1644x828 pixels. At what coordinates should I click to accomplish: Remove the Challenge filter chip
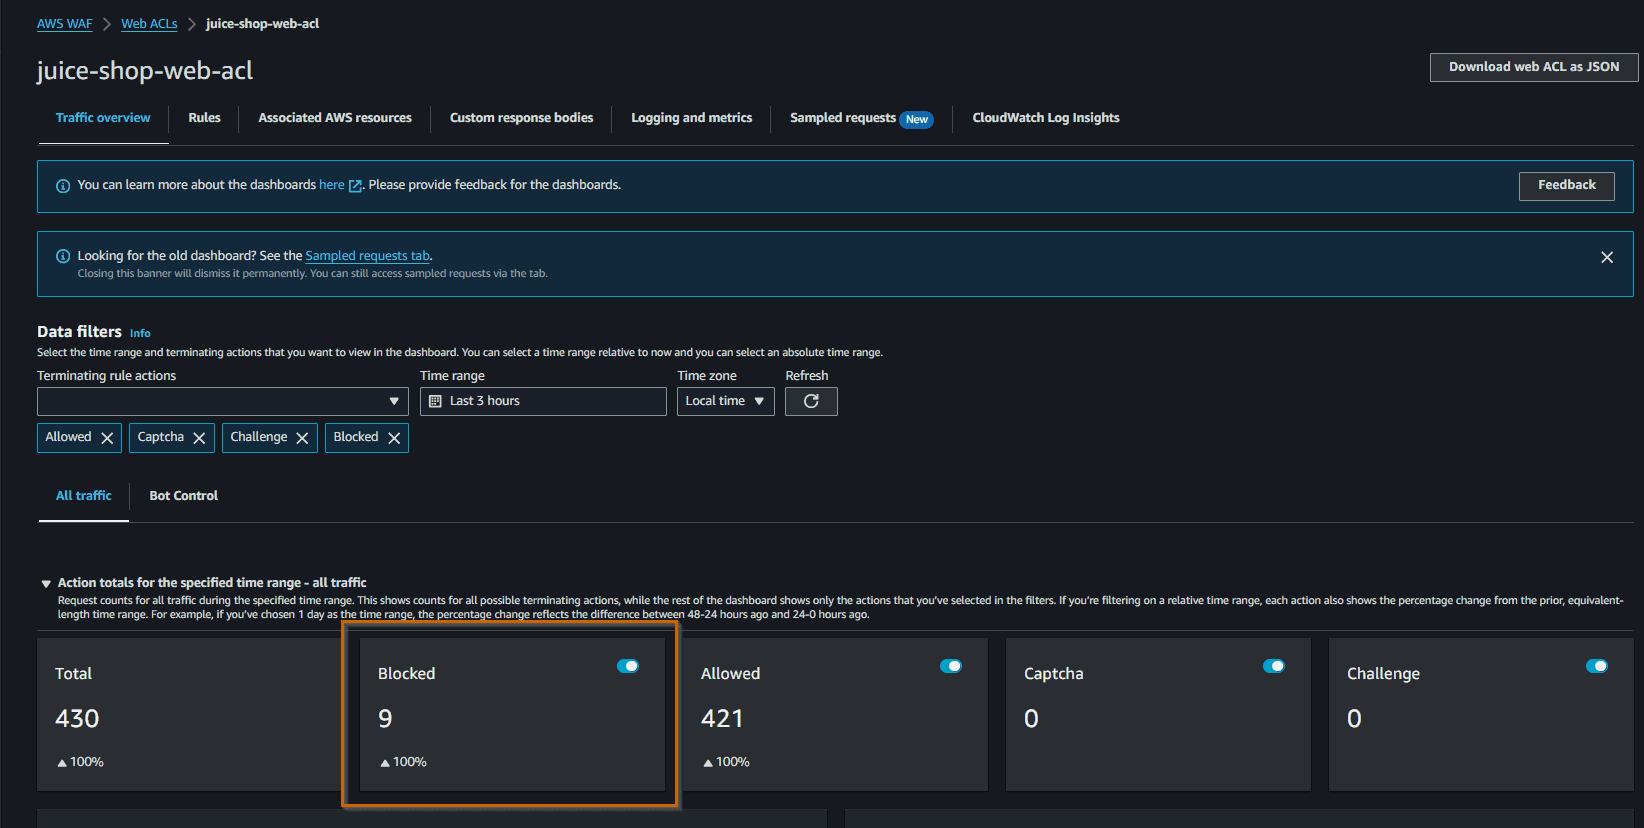(x=302, y=438)
